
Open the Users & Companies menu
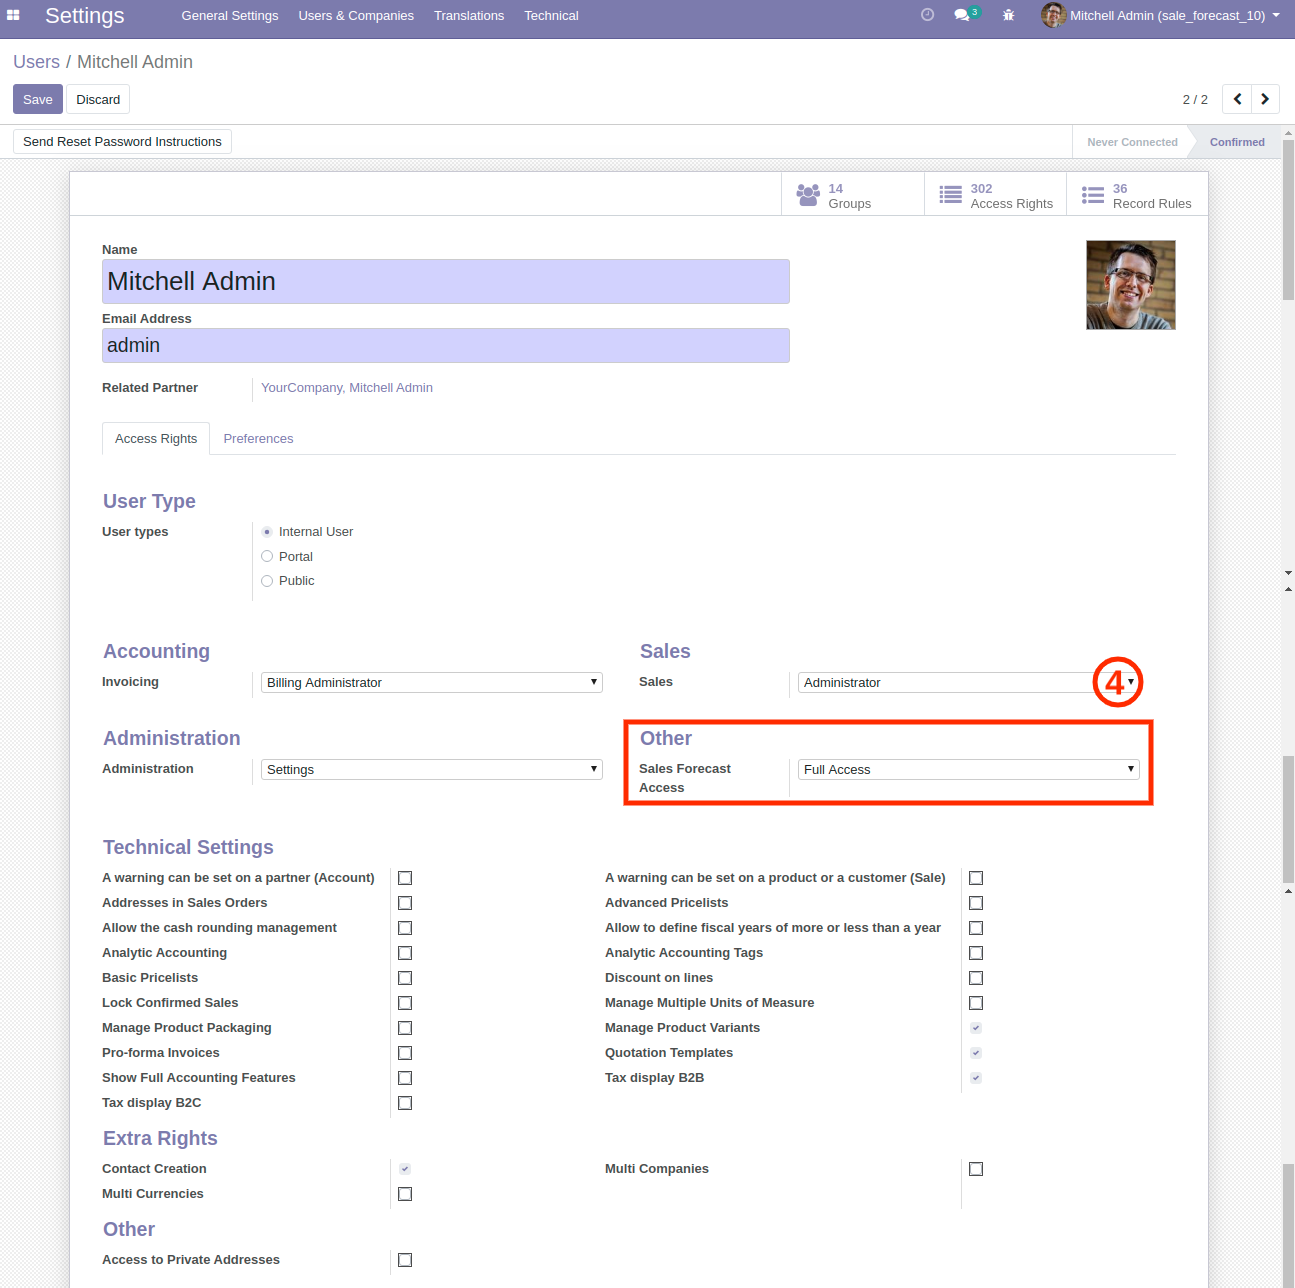(356, 15)
